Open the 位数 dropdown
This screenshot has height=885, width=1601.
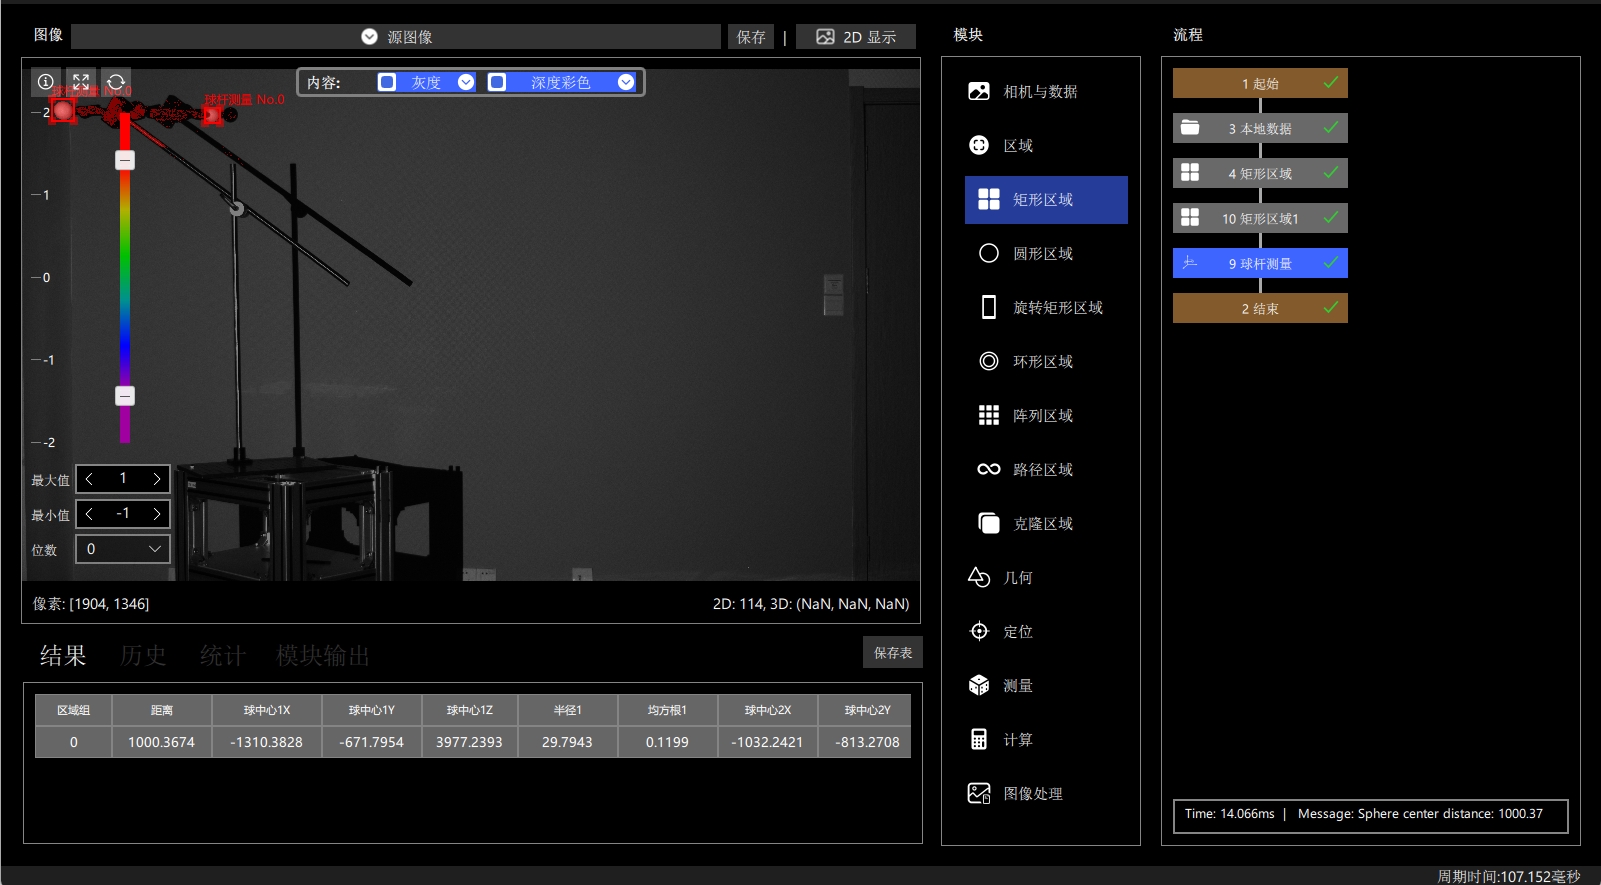point(123,549)
